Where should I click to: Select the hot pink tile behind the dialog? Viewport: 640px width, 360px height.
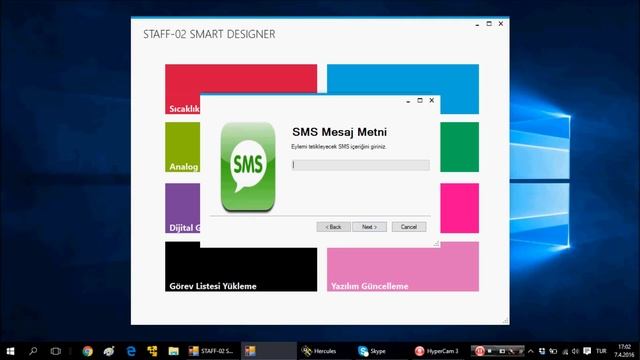(460, 208)
